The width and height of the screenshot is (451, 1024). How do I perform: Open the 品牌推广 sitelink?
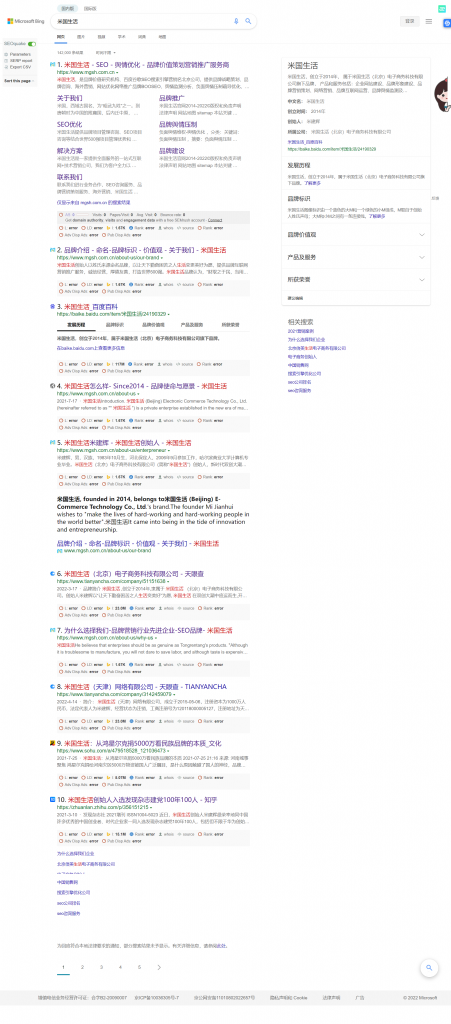(172, 97)
